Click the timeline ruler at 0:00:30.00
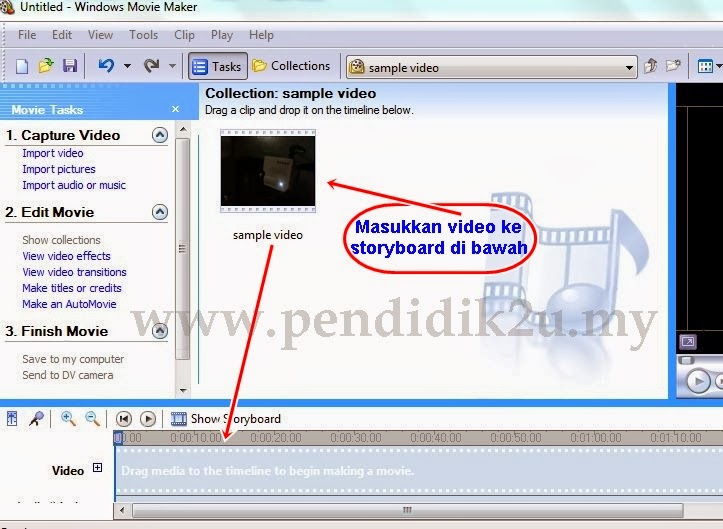The height and width of the screenshot is (529, 723). (x=356, y=438)
